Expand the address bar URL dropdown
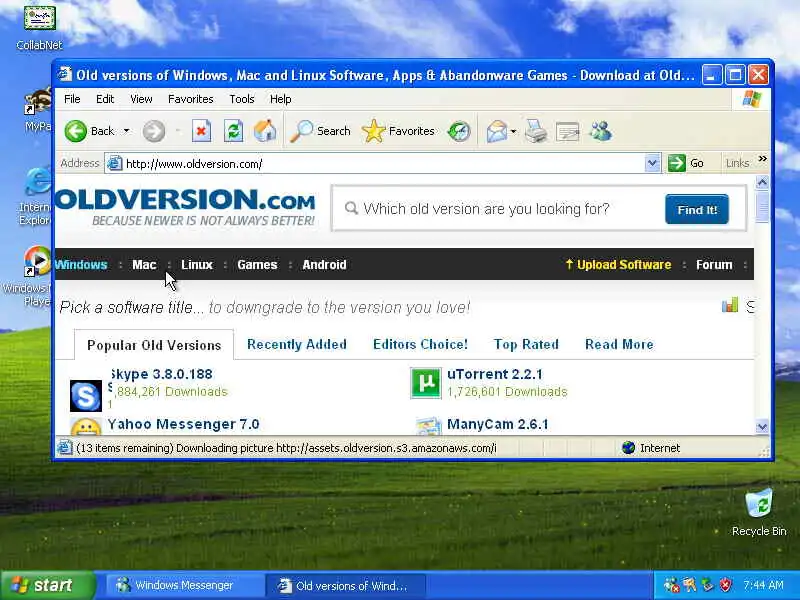Image resolution: width=800 pixels, height=600 pixels. click(x=652, y=163)
